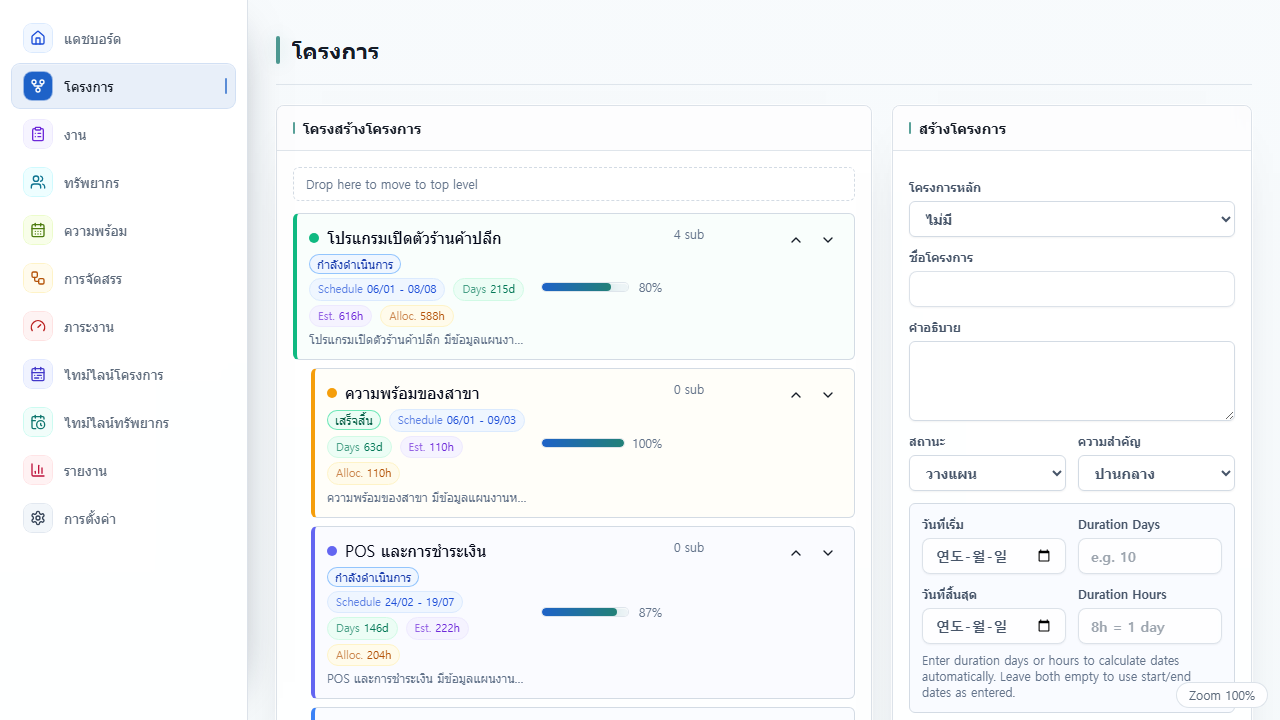The width and height of the screenshot is (1280, 720).
Task: Click the ความพร้อม calendar icon
Action: click(x=38, y=230)
